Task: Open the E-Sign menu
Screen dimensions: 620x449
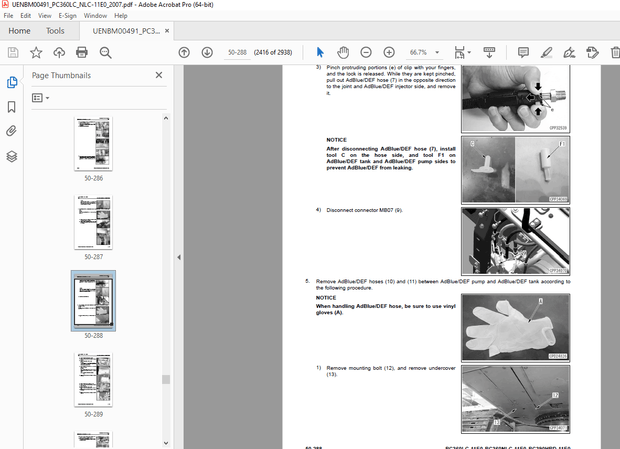Action: click(68, 16)
